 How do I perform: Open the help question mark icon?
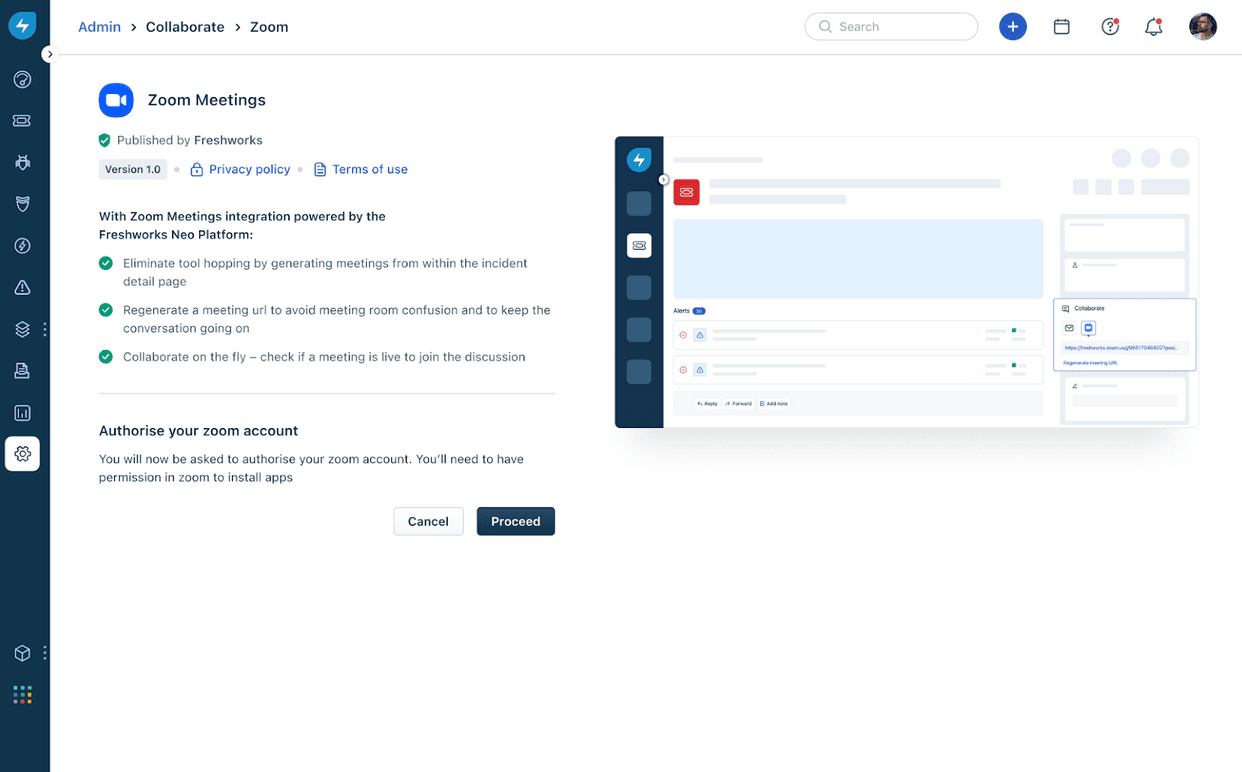[x=1110, y=27]
